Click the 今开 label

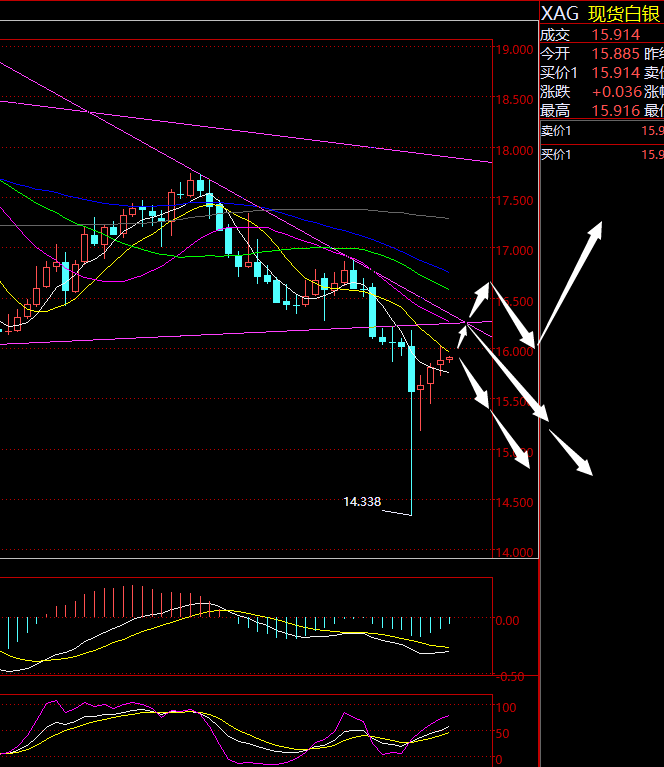click(x=555, y=54)
